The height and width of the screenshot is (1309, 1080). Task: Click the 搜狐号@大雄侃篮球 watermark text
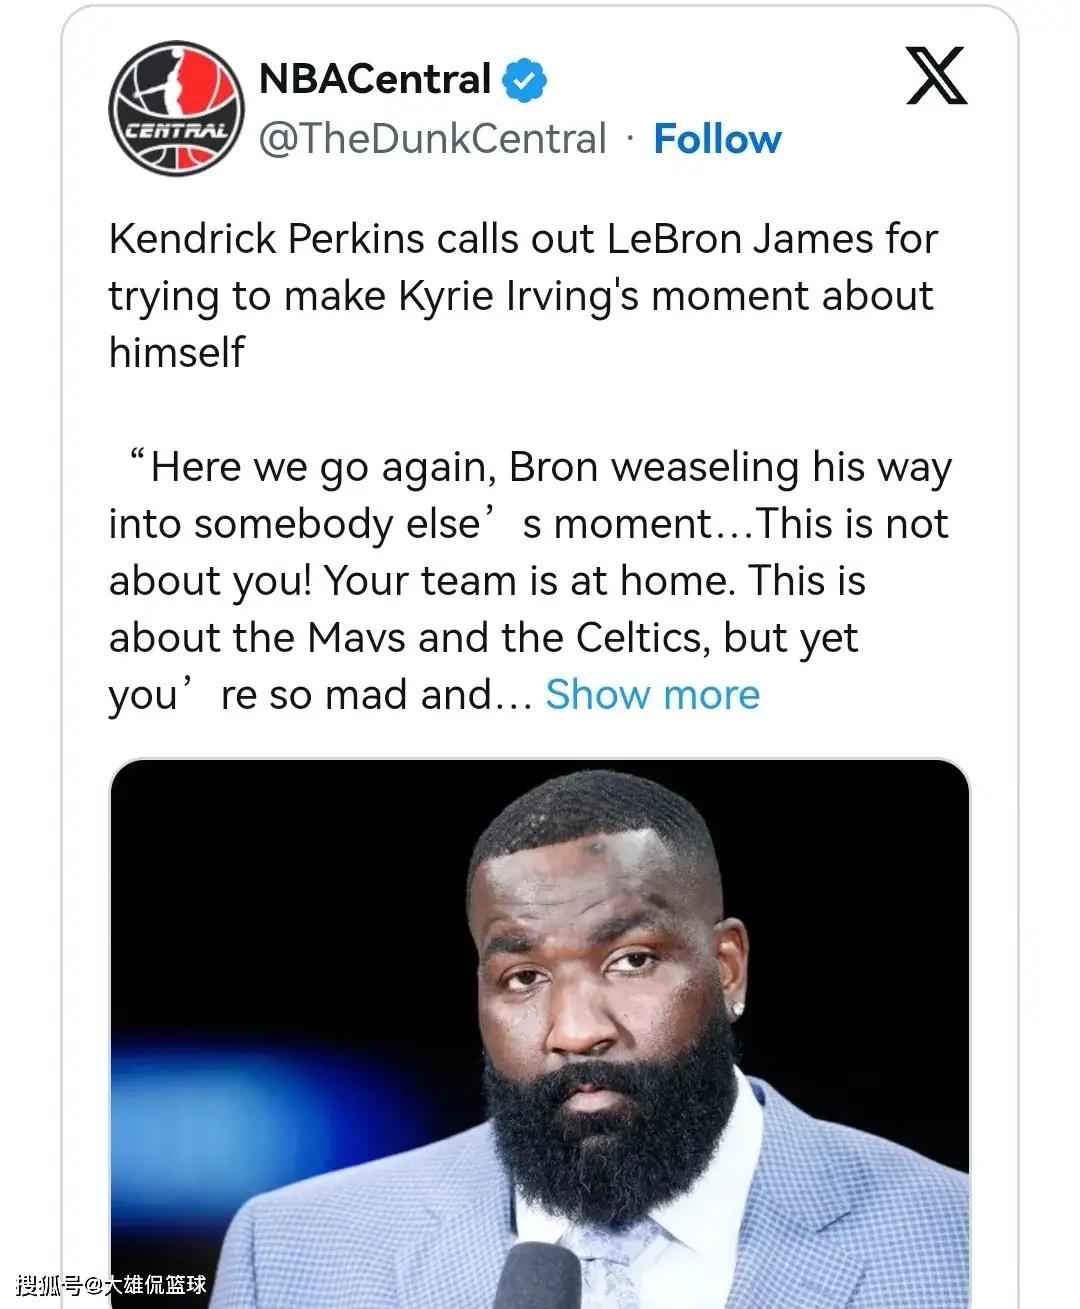(x=111, y=1285)
